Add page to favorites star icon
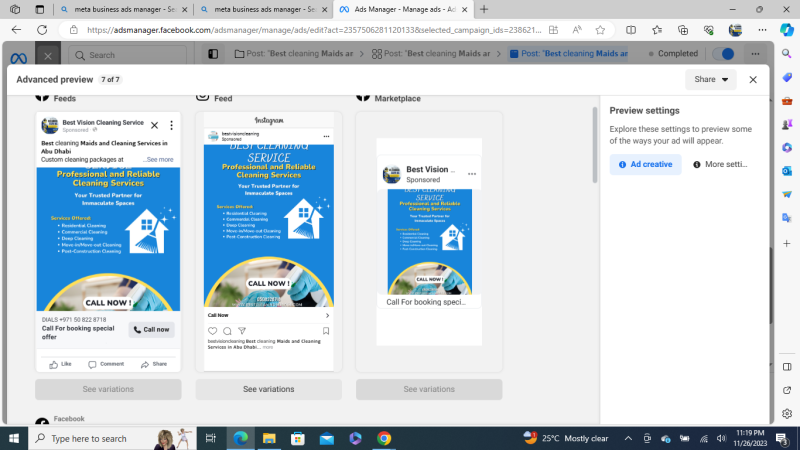The height and width of the screenshot is (450, 800). coord(601,30)
